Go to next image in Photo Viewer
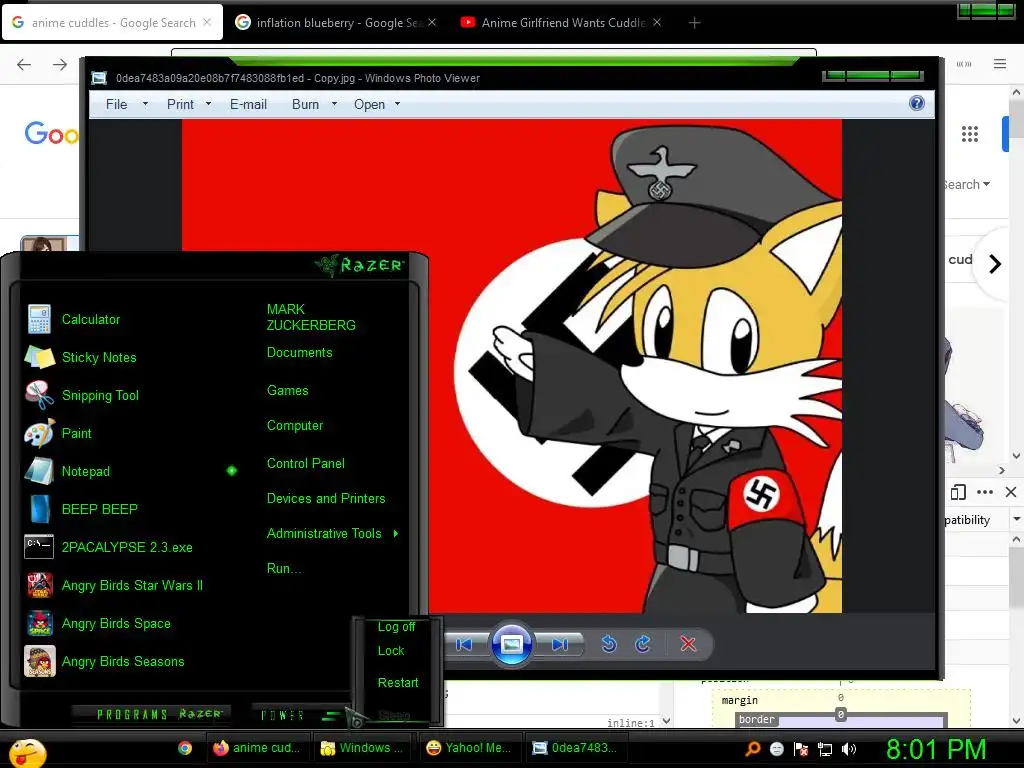The width and height of the screenshot is (1024, 768). (x=560, y=645)
